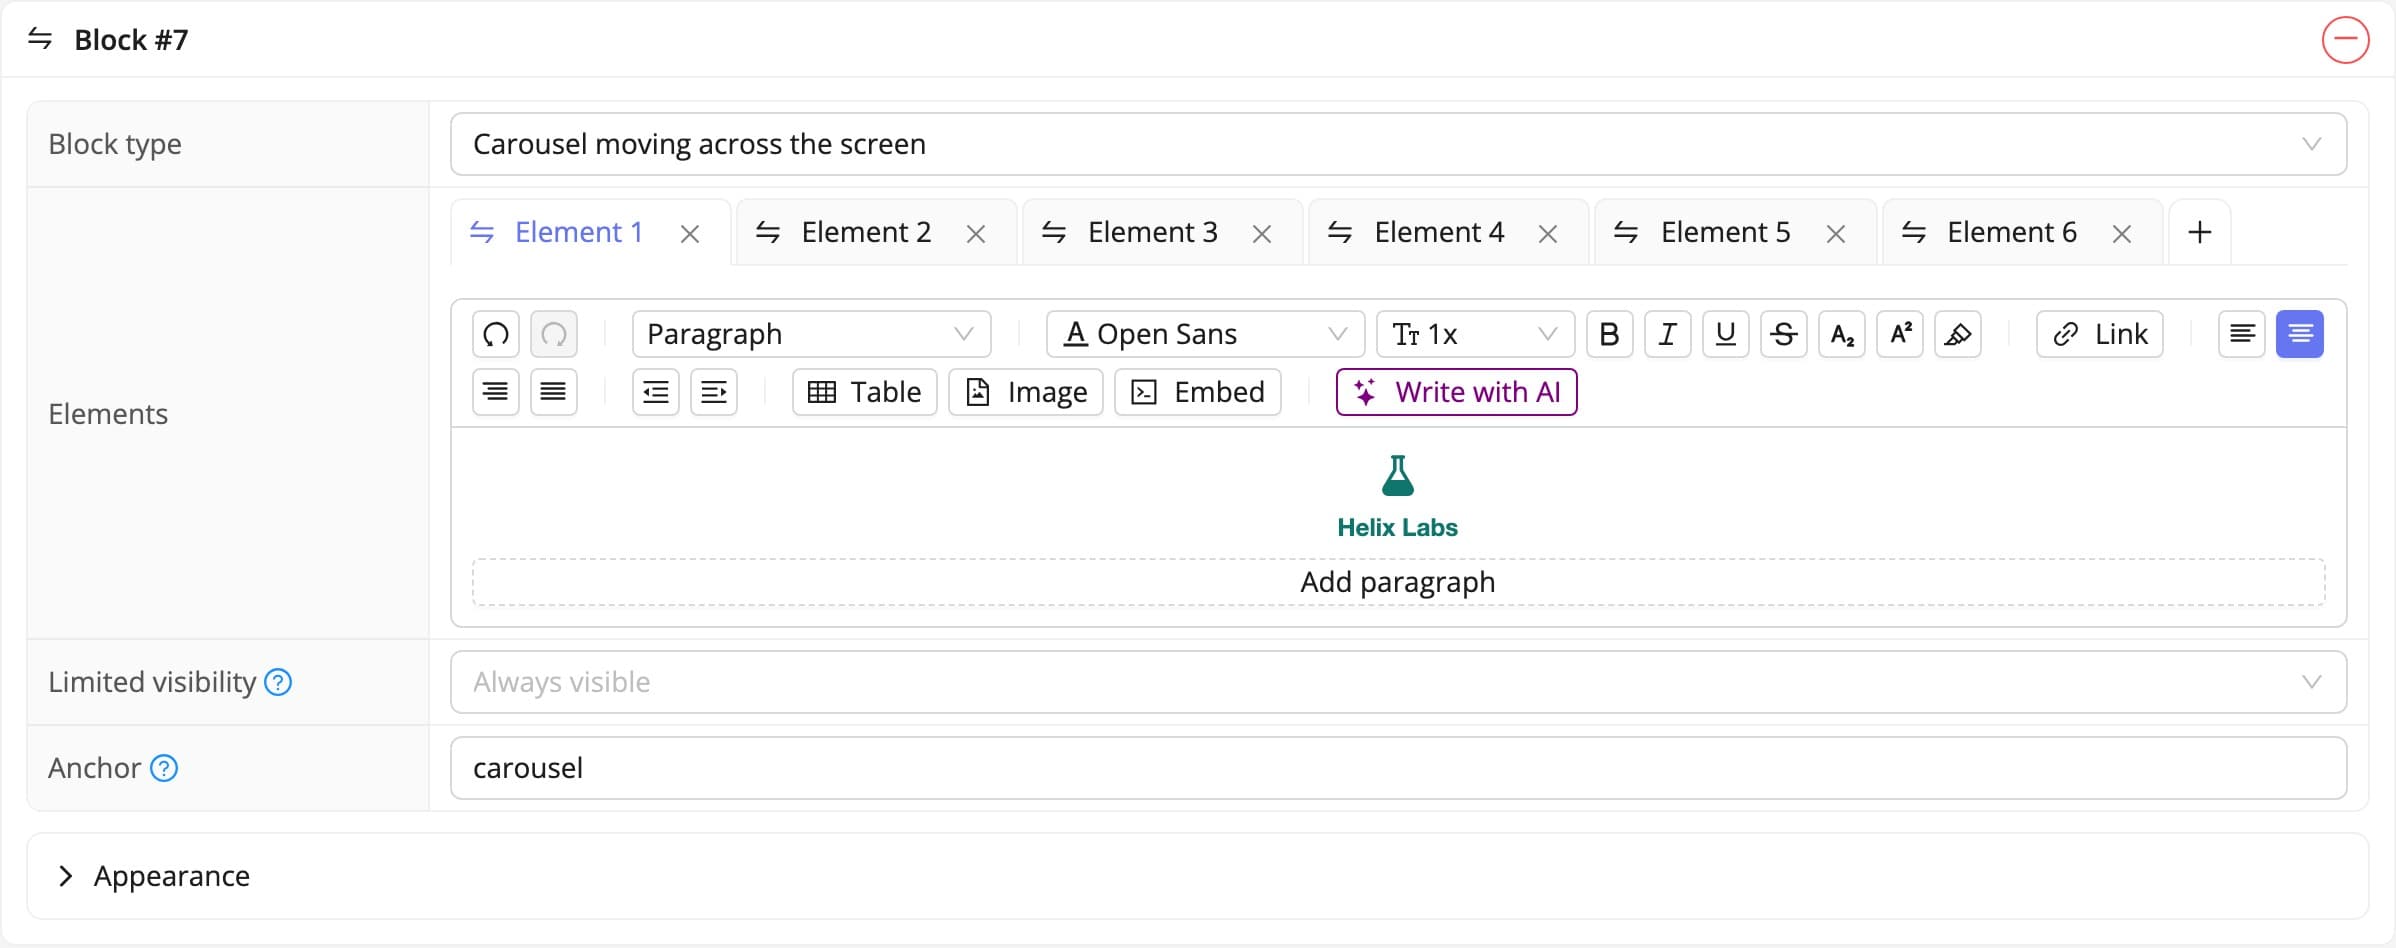Insert a table
The image size is (2396, 948).
tap(865, 392)
